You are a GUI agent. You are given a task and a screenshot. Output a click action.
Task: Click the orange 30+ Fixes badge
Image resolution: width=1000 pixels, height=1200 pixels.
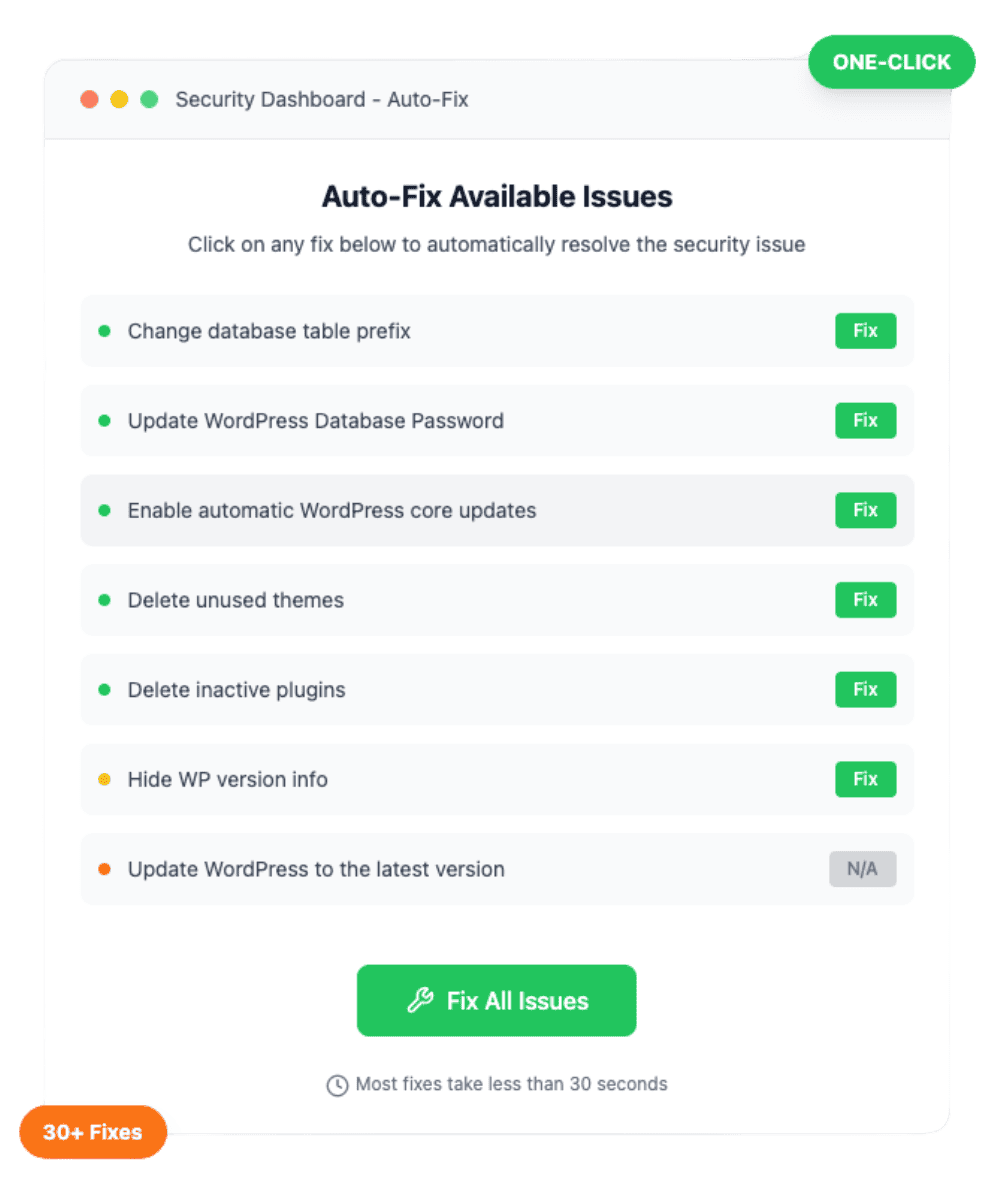(x=92, y=1132)
